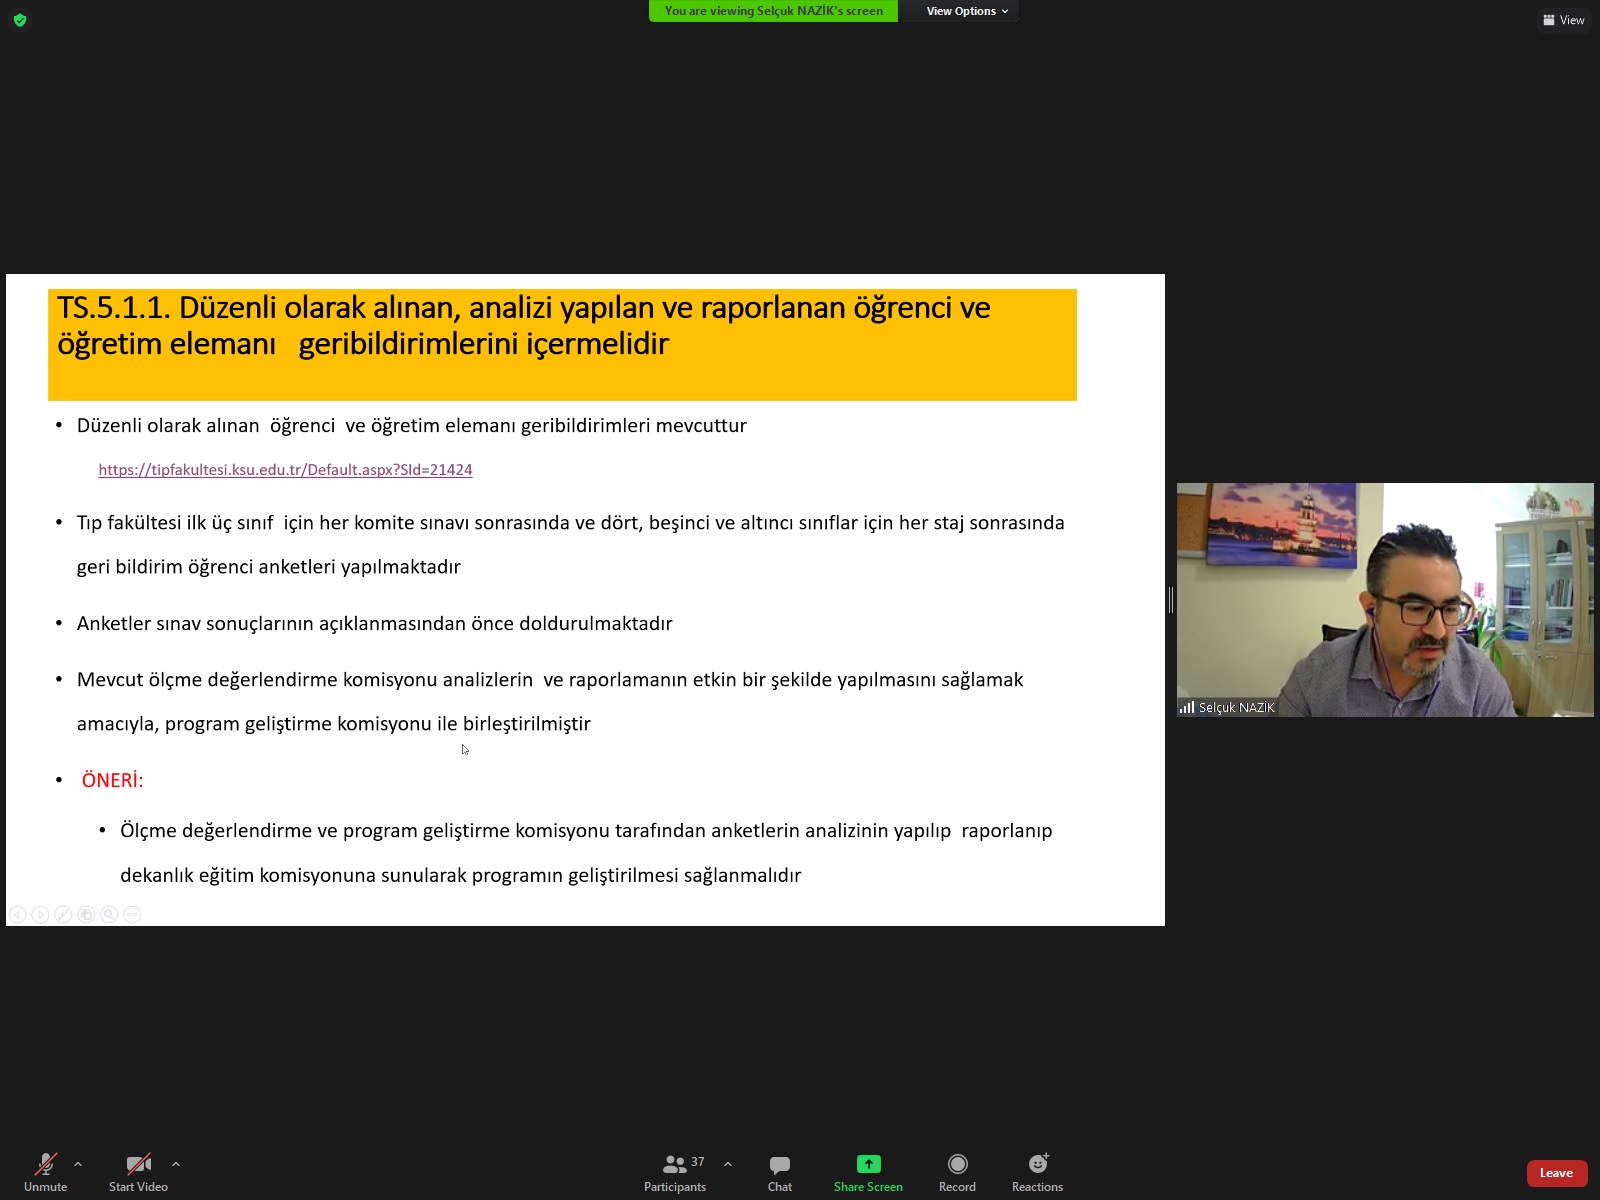Click the green encryption shield icon

pos(20,20)
